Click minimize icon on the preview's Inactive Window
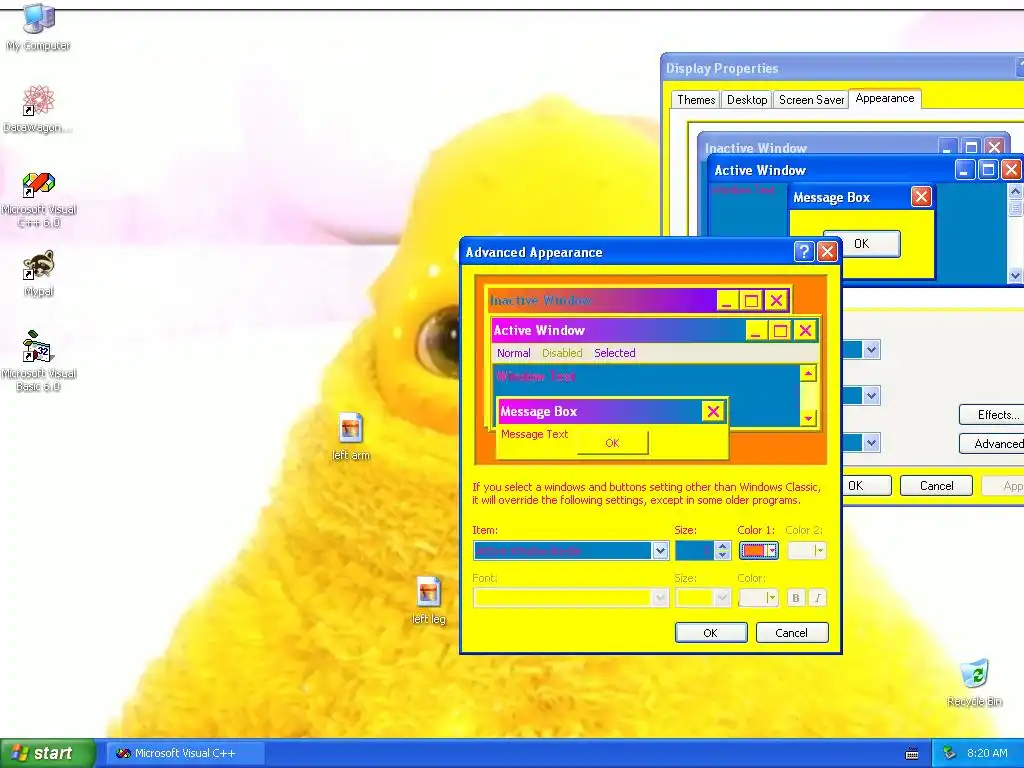Screen dimensions: 1024x768 coord(728,300)
